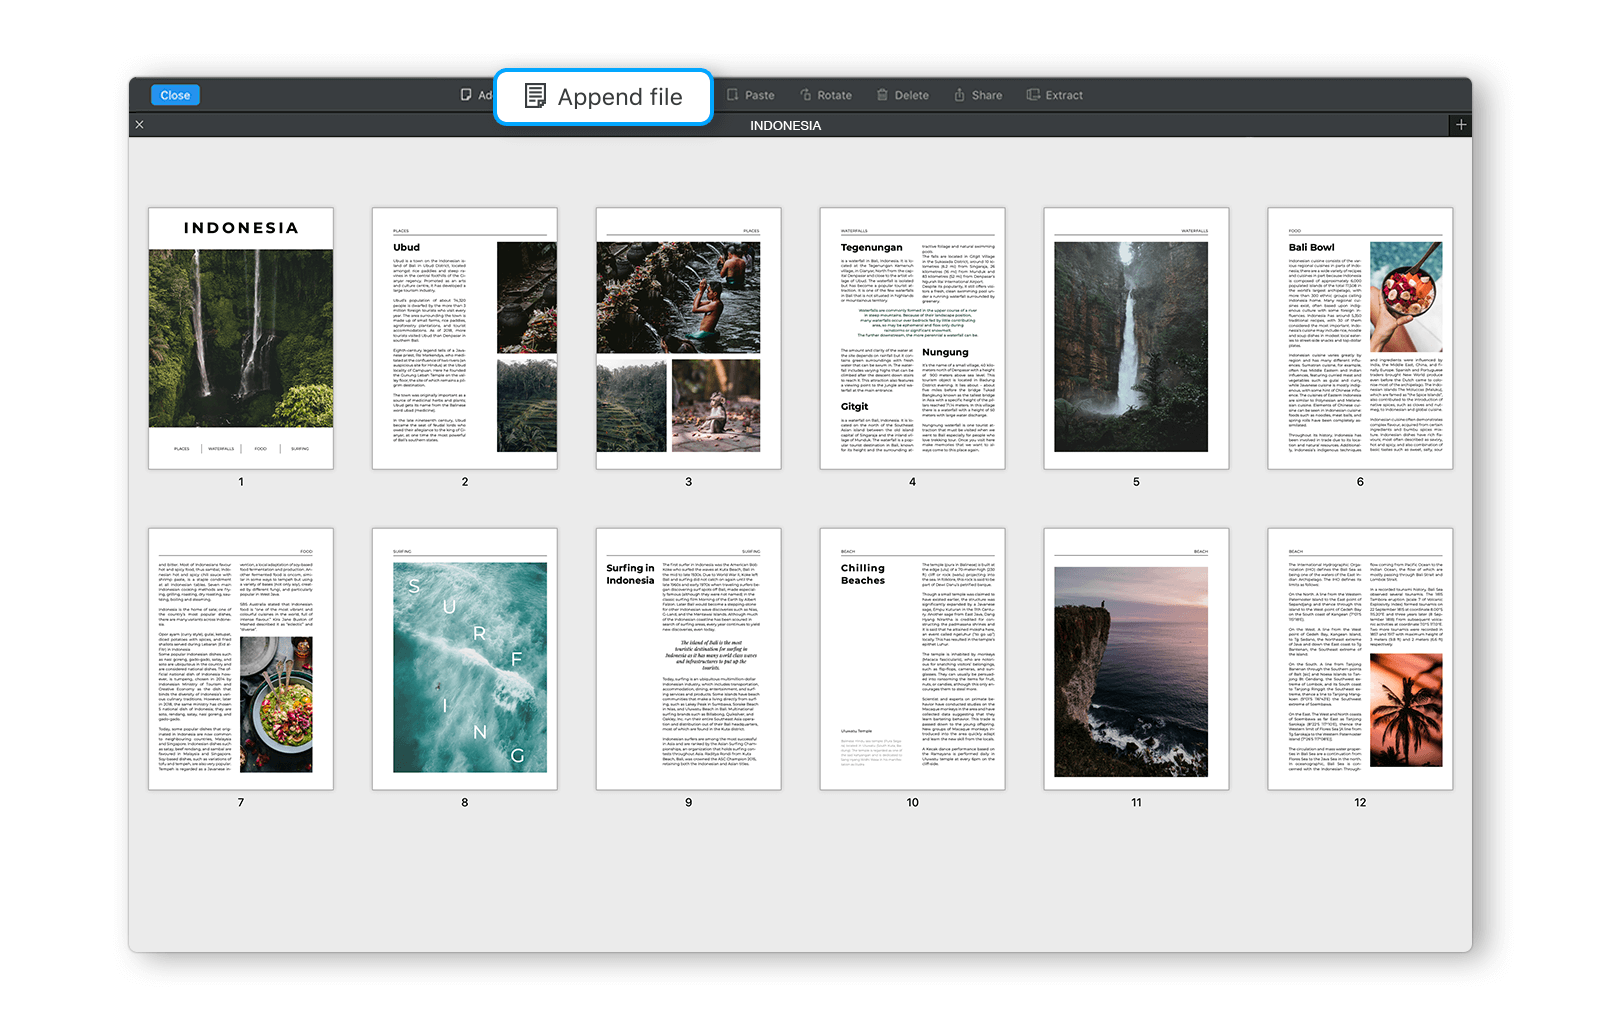Open a new tab with the plus icon
Viewport: 1600px width, 1028px height.
click(x=1461, y=124)
